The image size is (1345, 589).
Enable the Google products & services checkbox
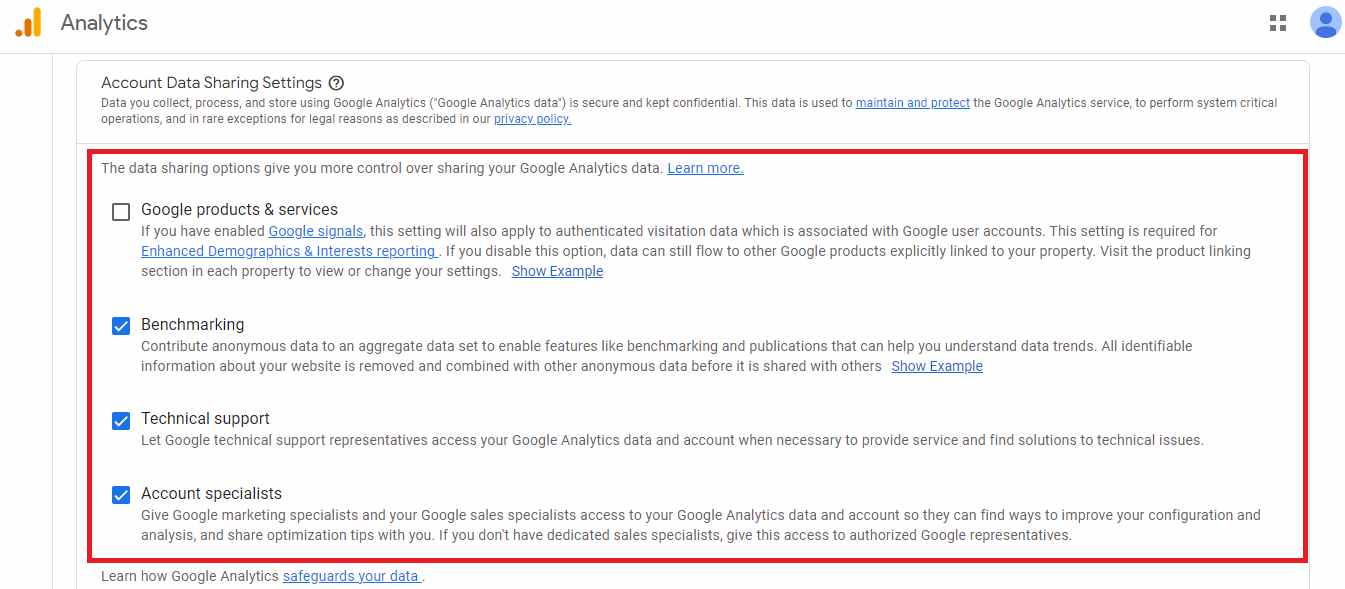[x=121, y=211]
